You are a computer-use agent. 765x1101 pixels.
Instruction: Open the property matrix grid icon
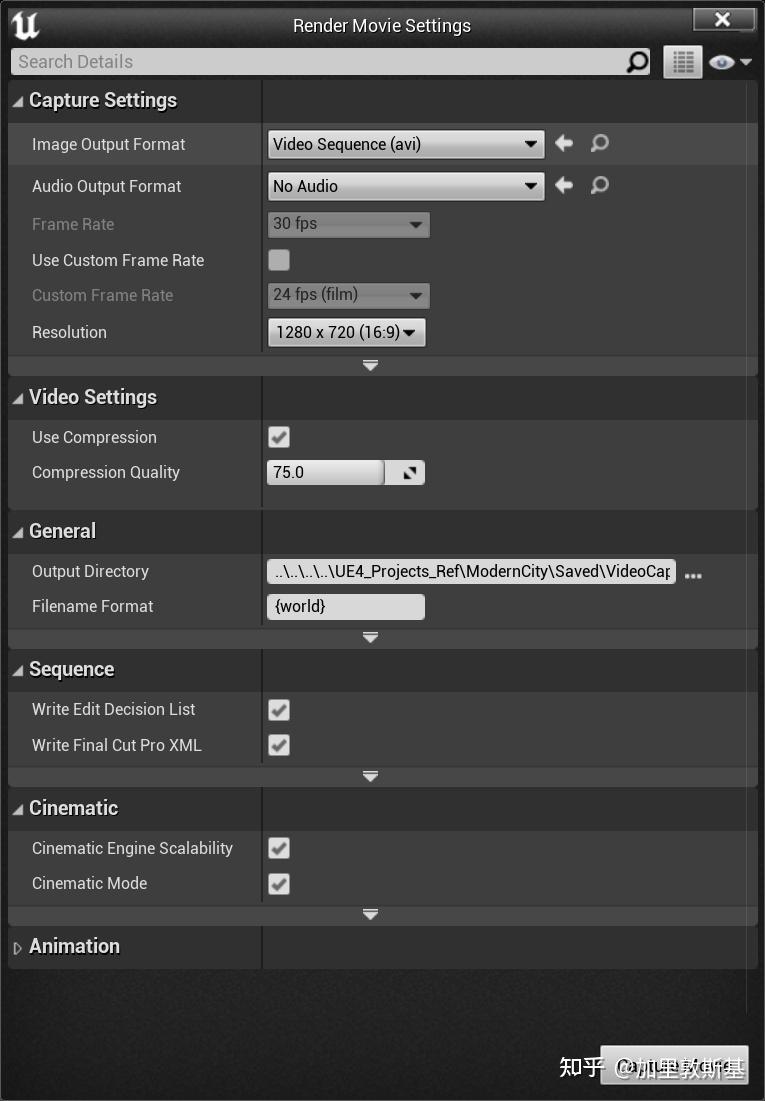coord(682,61)
